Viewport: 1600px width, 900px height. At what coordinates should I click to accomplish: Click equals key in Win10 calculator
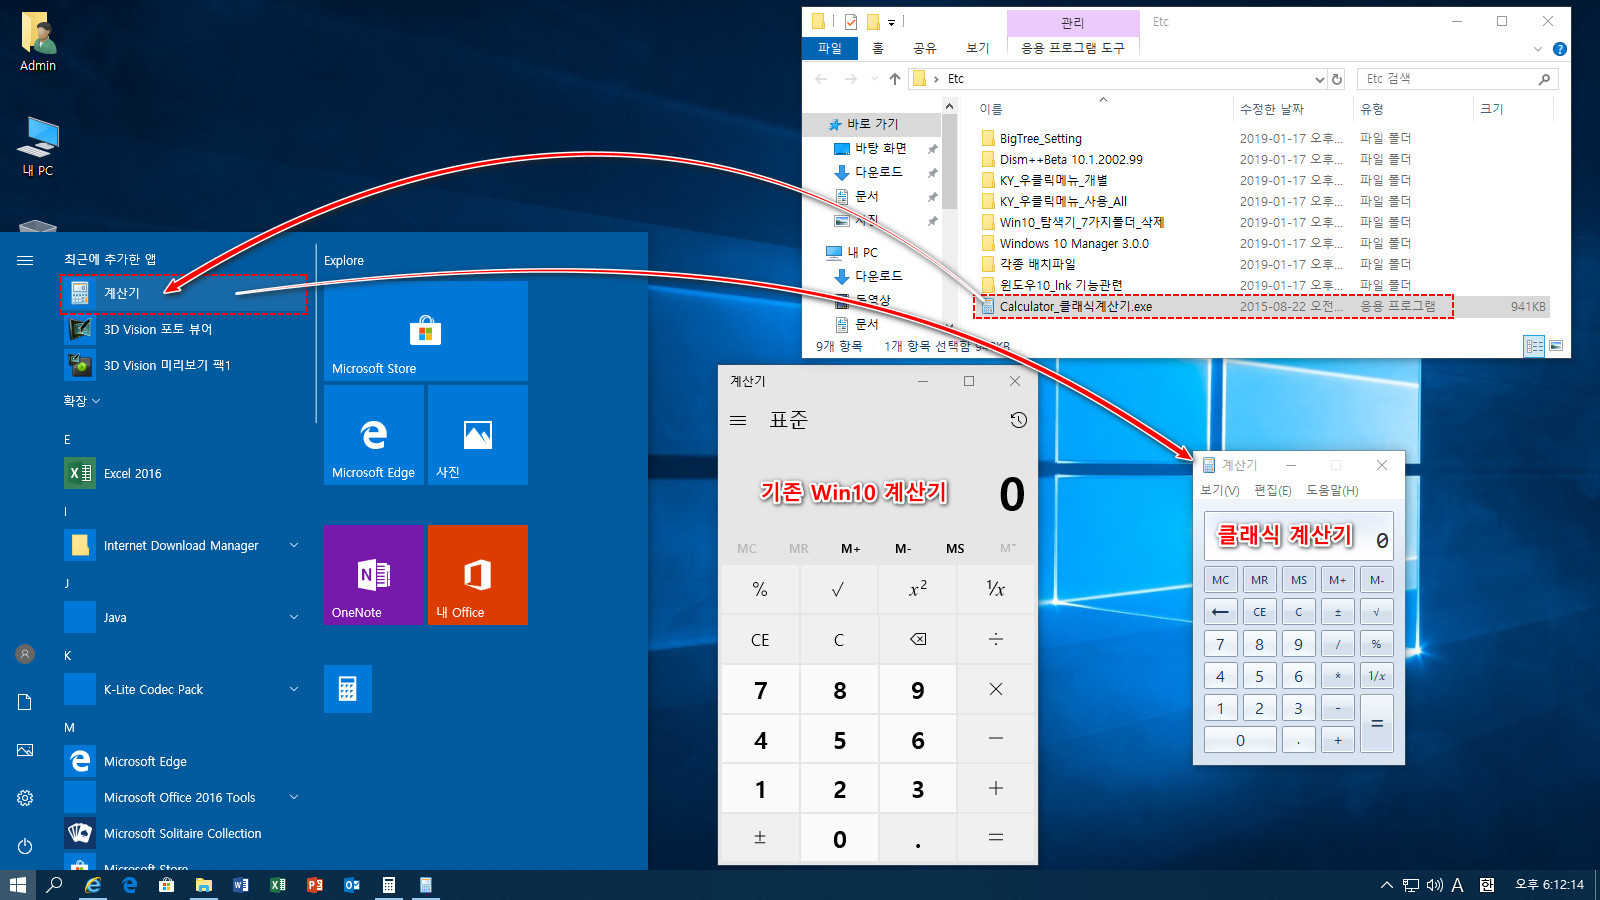pyautogui.click(x=996, y=838)
